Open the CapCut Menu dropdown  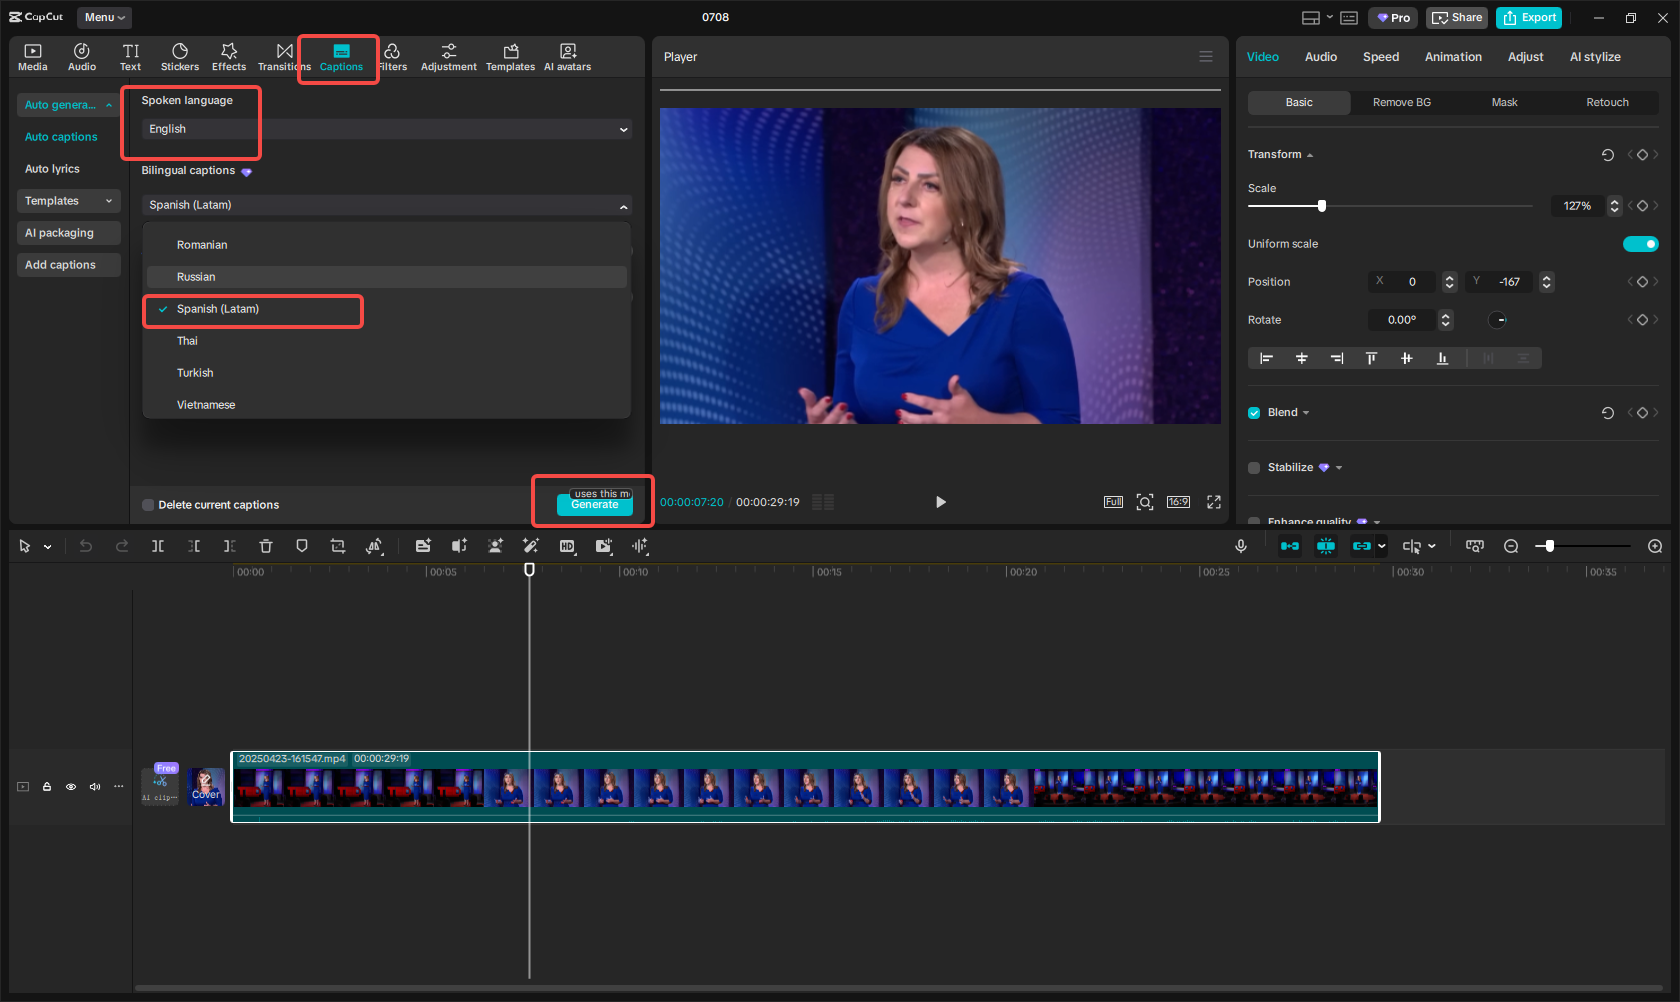[104, 17]
